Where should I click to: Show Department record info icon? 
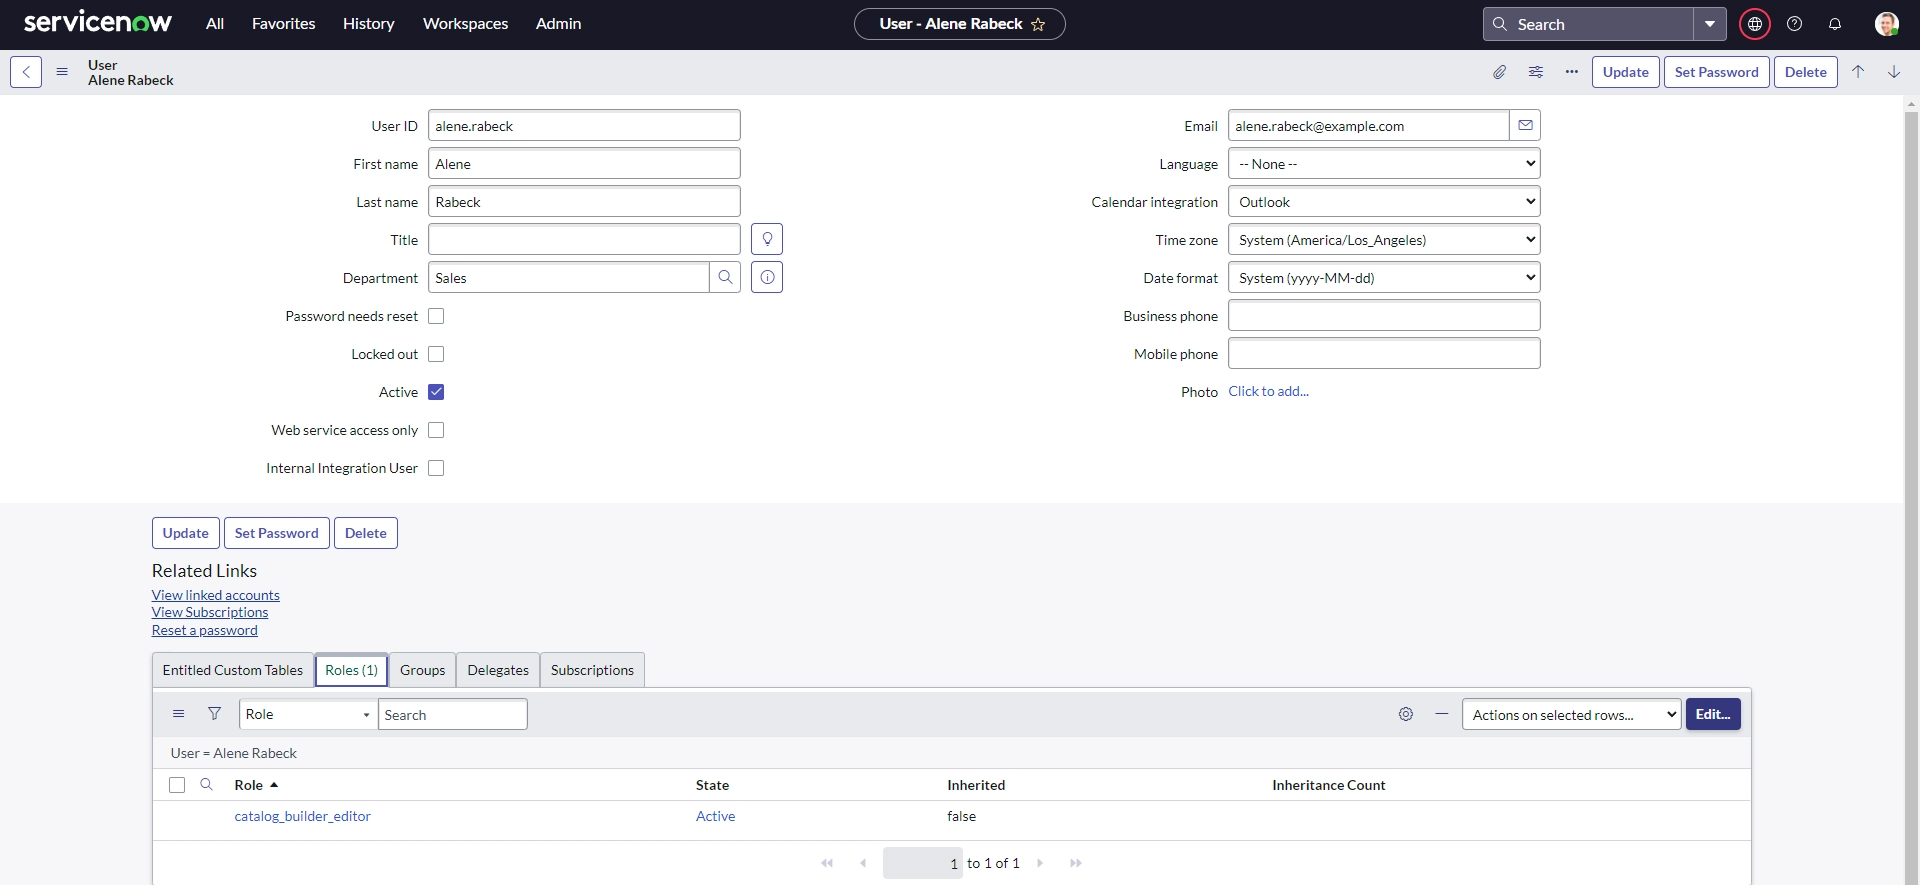pos(767,278)
